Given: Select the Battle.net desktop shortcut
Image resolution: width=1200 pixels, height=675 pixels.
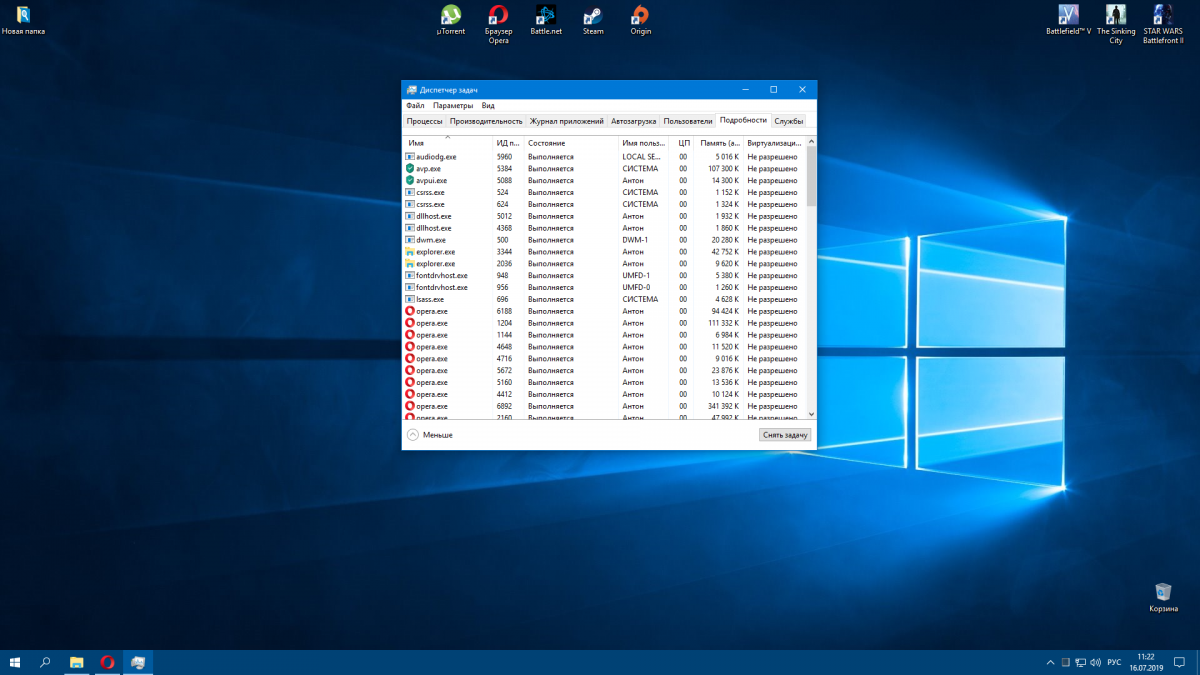Looking at the screenshot, I should (546, 16).
